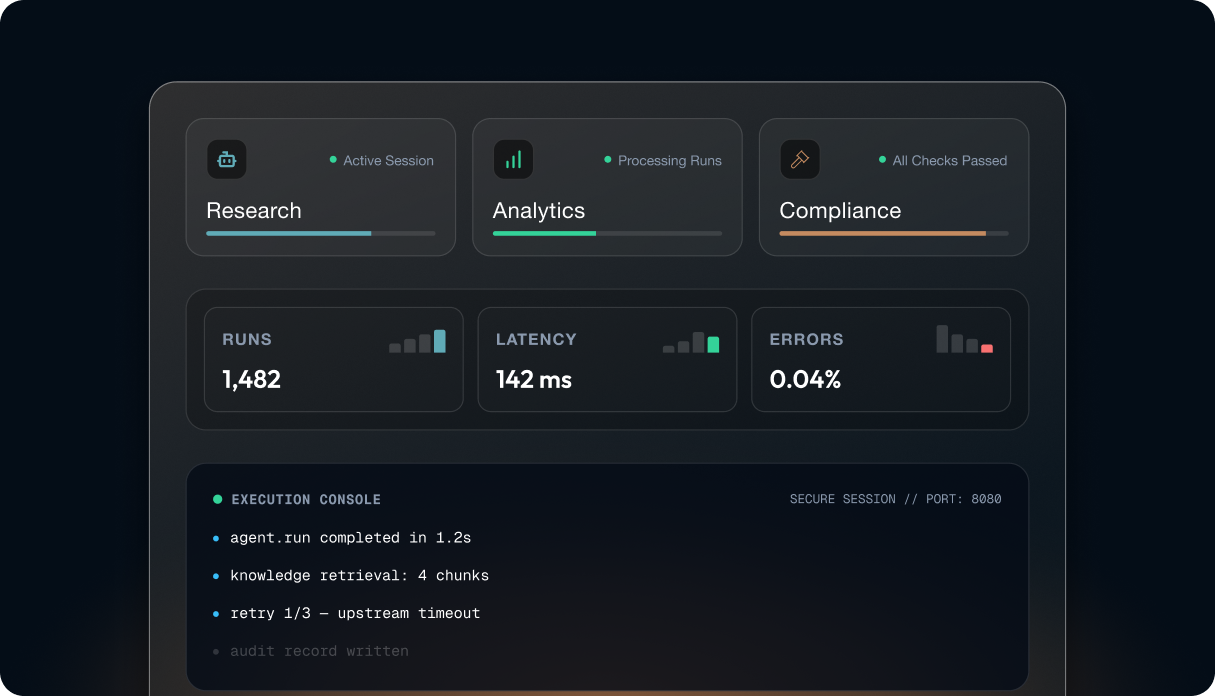Click the Processing Runs status label
This screenshot has width=1215, height=696.
[670, 160]
